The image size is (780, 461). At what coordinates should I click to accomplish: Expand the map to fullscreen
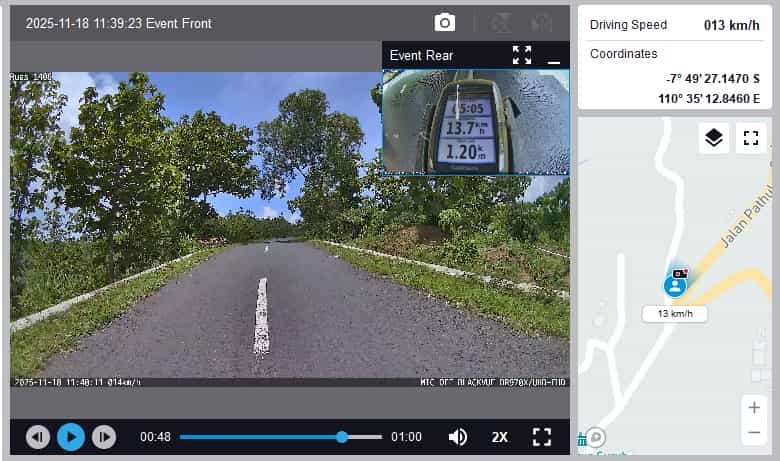pyautogui.click(x=750, y=138)
